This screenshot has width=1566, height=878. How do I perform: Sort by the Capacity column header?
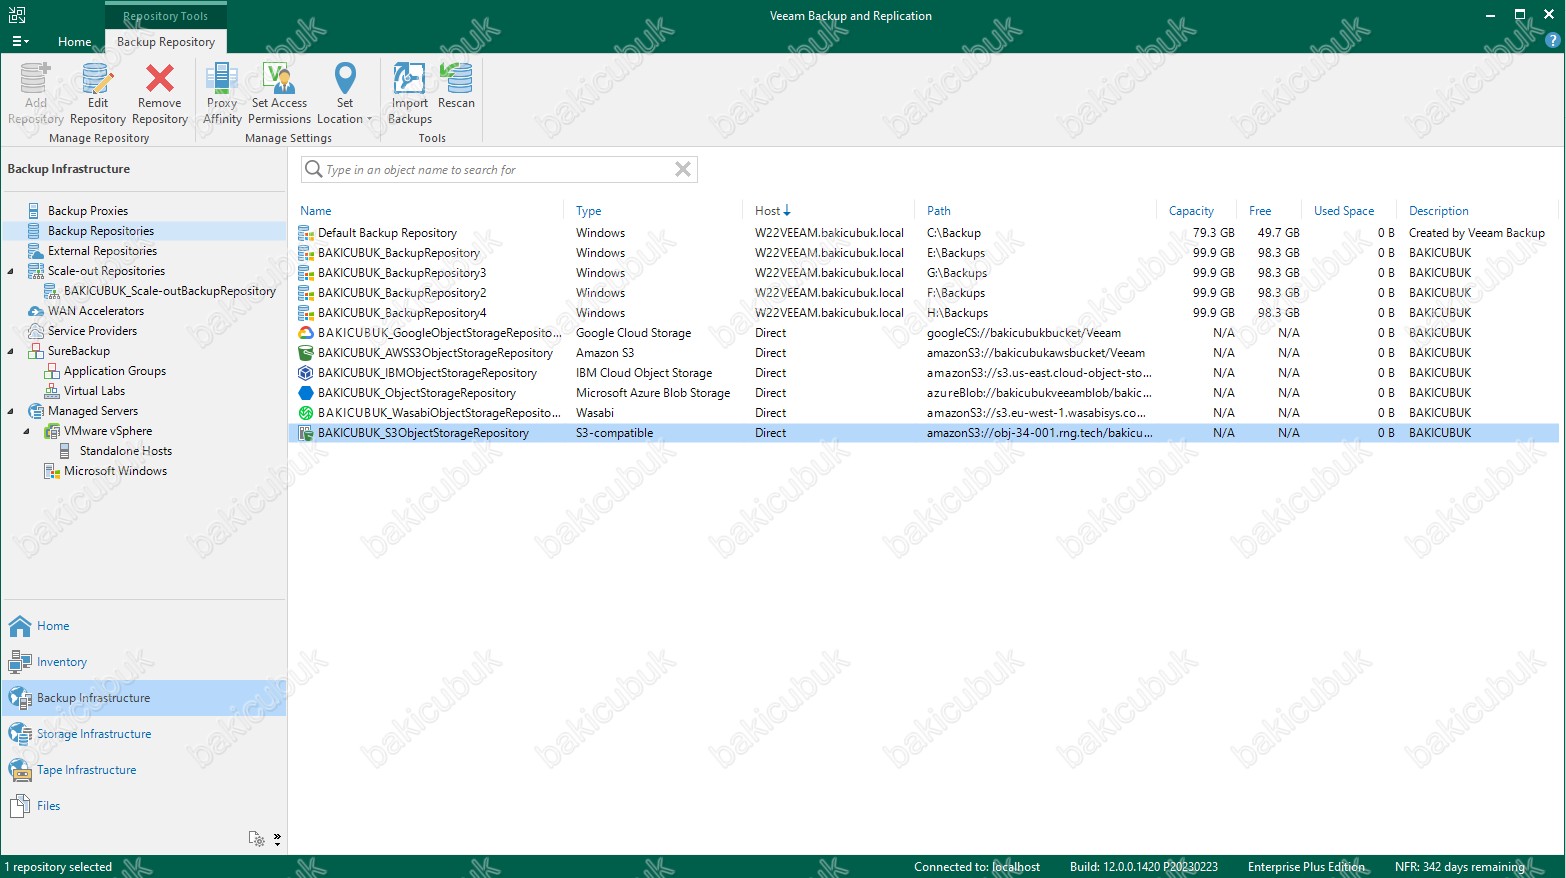coord(1191,211)
